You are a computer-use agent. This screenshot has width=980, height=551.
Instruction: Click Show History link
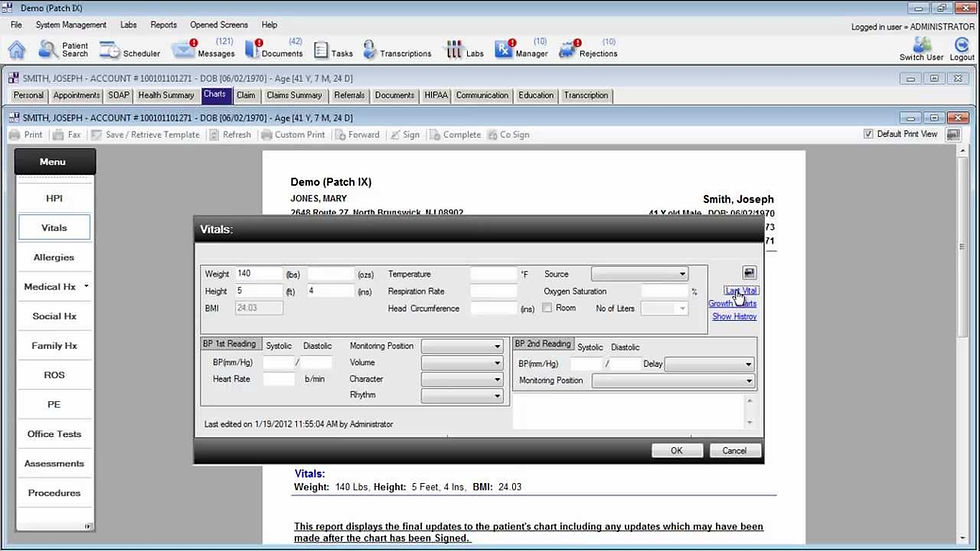[x=734, y=317]
